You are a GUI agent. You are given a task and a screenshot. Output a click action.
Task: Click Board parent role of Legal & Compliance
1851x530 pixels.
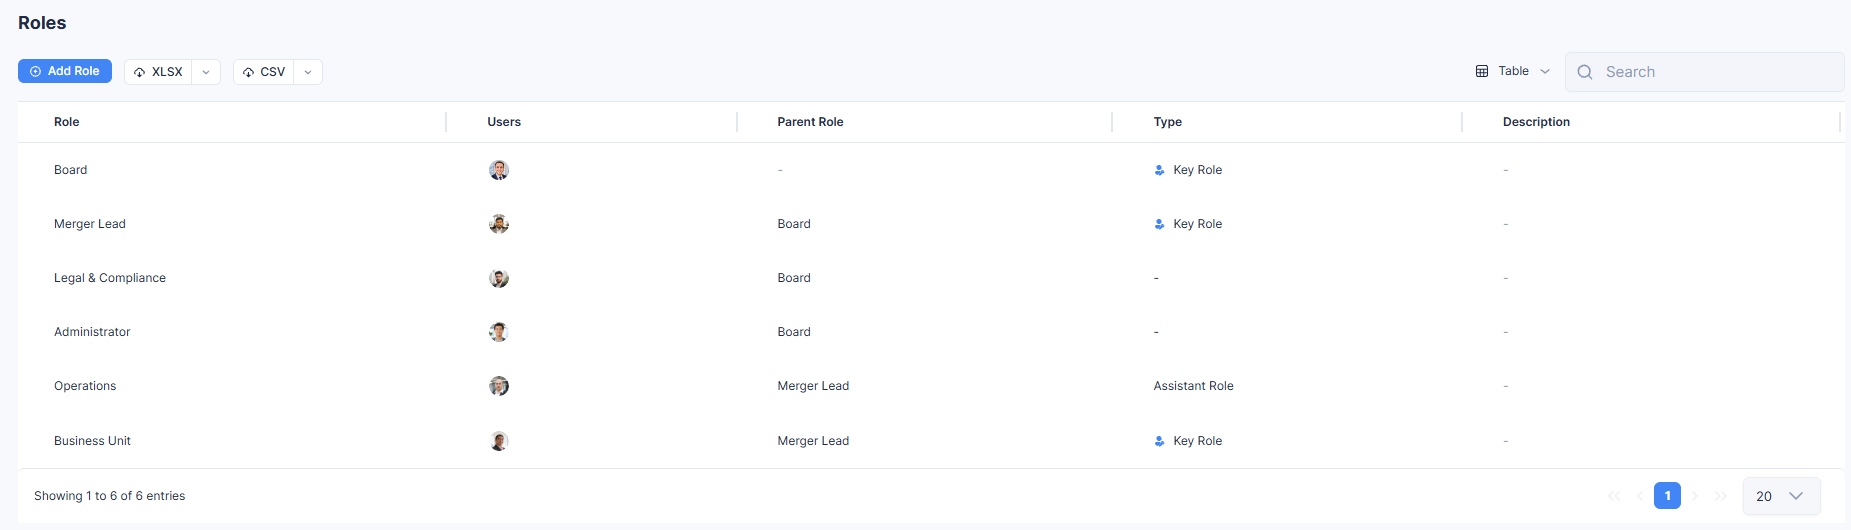click(x=794, y=278)
